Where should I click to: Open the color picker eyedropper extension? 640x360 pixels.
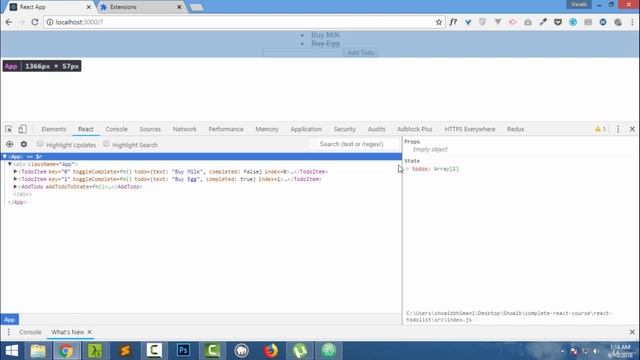[x=543, y=22]
